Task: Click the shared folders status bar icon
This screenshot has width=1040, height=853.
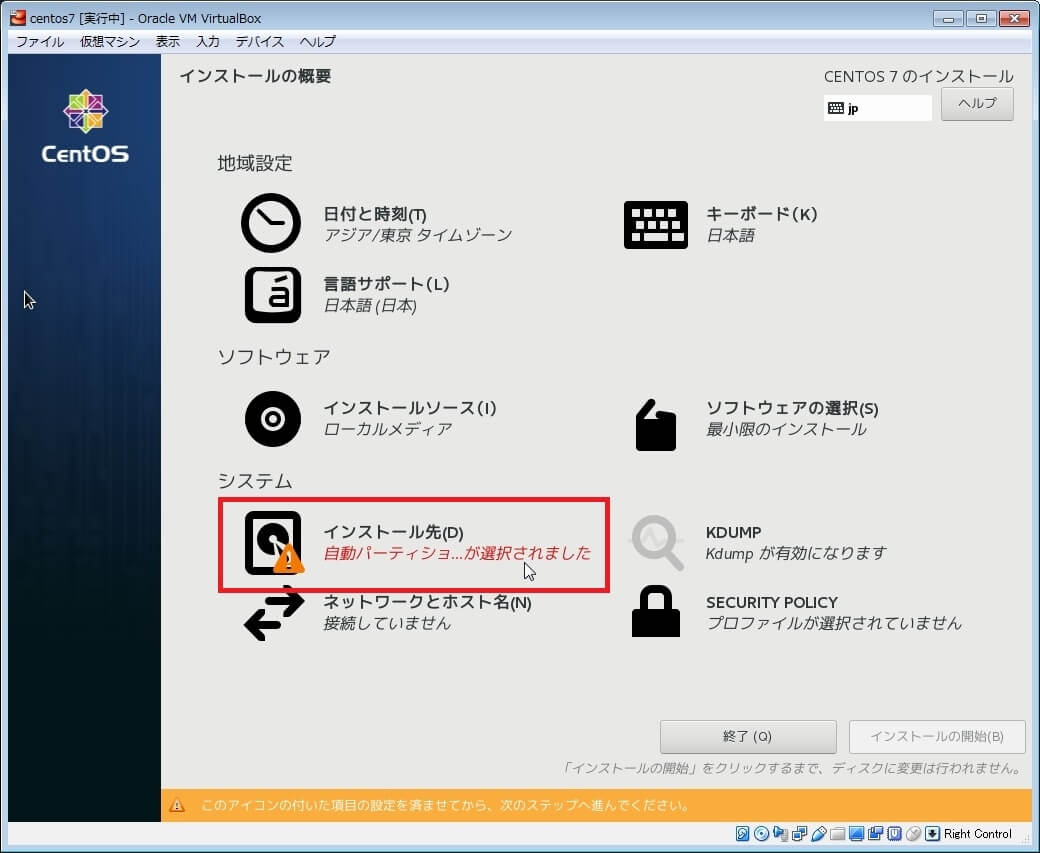Action: click(x=837, y=834)
